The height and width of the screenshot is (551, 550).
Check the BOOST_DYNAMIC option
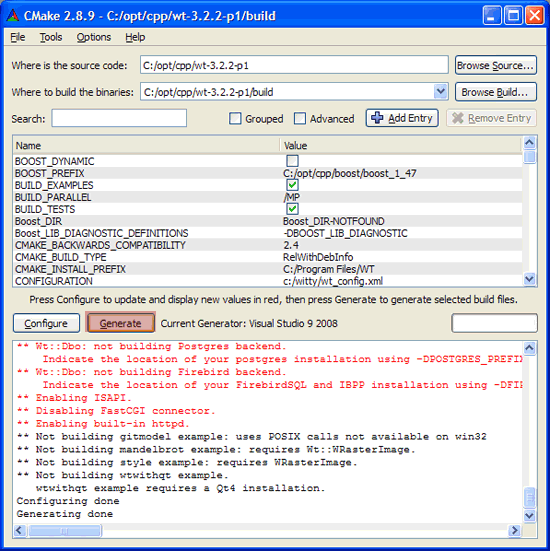pos(292,161)
